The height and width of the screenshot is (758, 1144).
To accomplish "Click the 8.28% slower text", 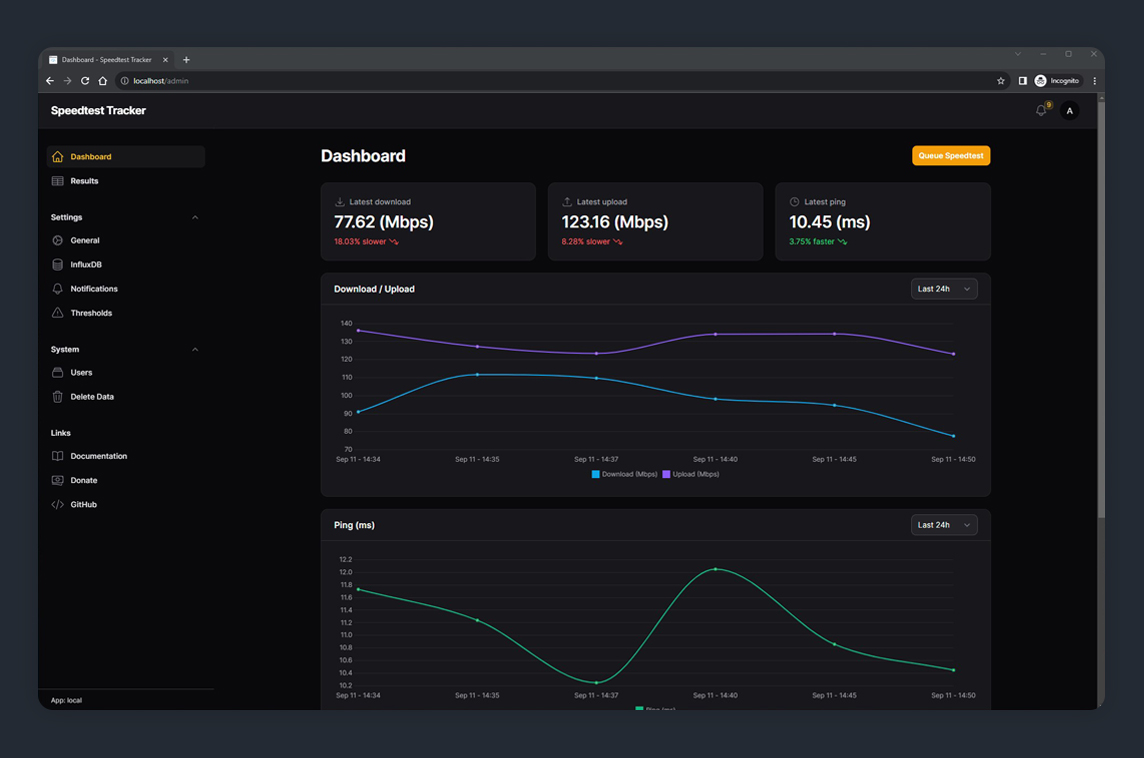I will (586, 241).
